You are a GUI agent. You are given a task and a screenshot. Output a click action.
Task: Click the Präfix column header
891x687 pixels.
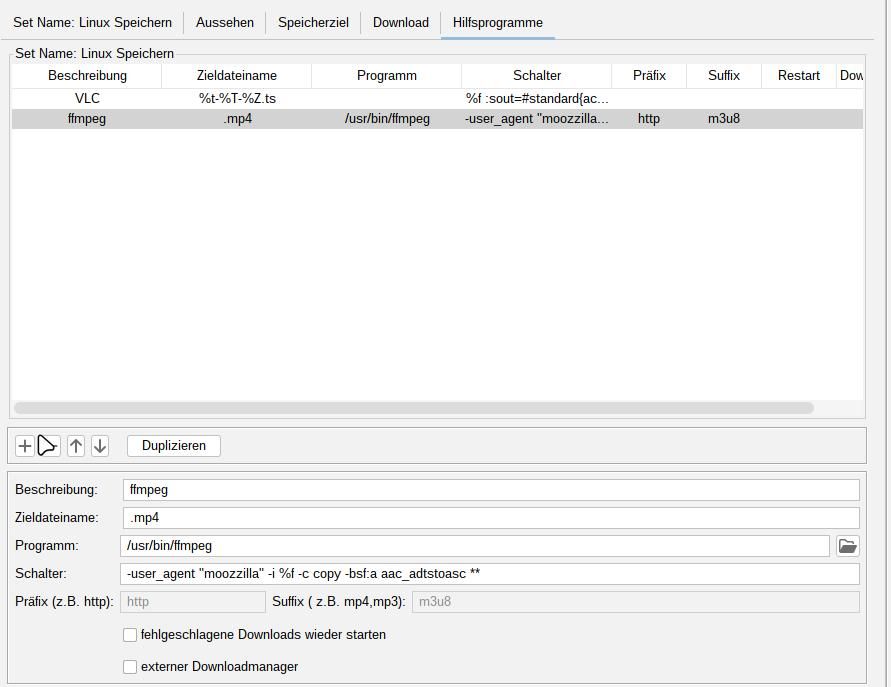(649, 76)
